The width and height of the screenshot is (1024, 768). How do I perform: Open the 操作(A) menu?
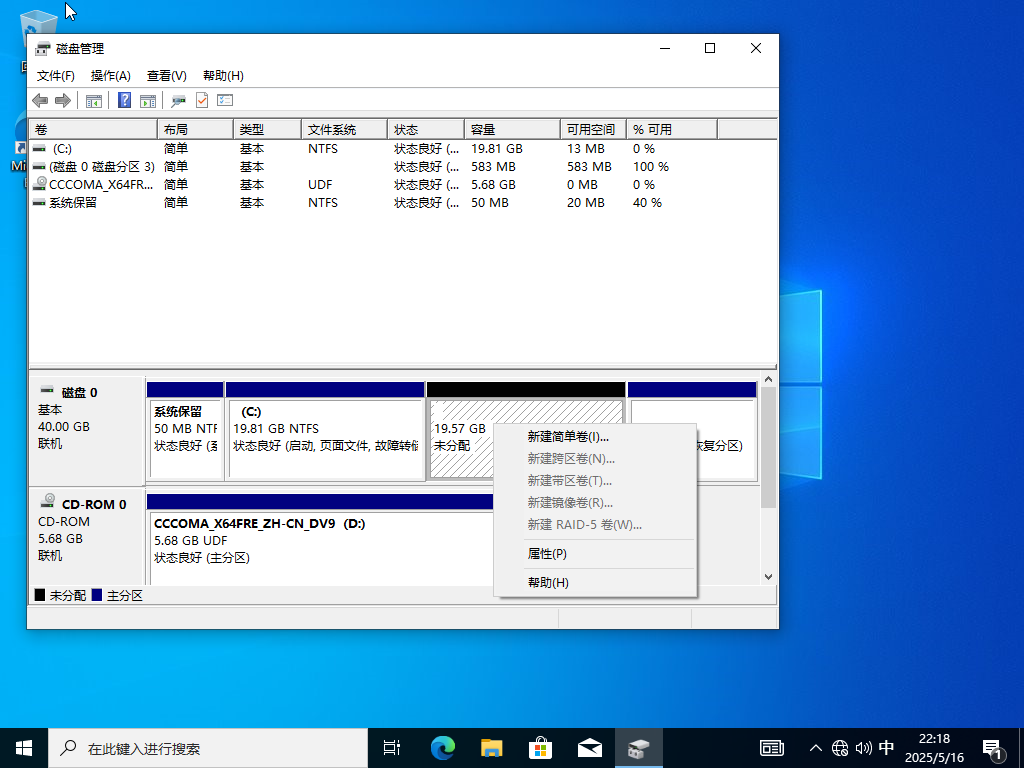(x=110, y=76)
